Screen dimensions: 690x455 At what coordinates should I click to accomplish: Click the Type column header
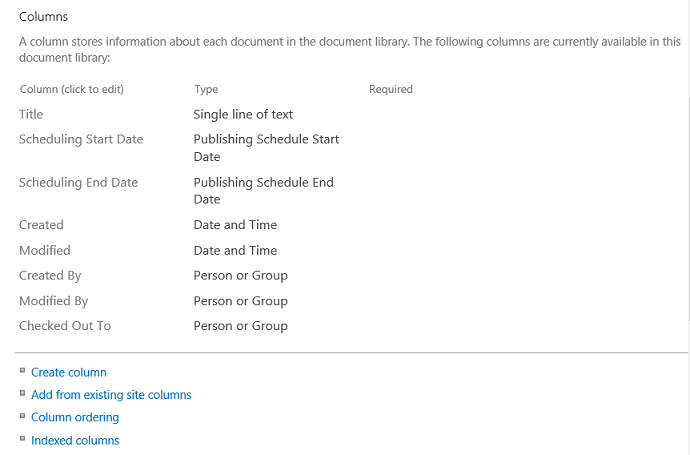click(x=206, y=89)
